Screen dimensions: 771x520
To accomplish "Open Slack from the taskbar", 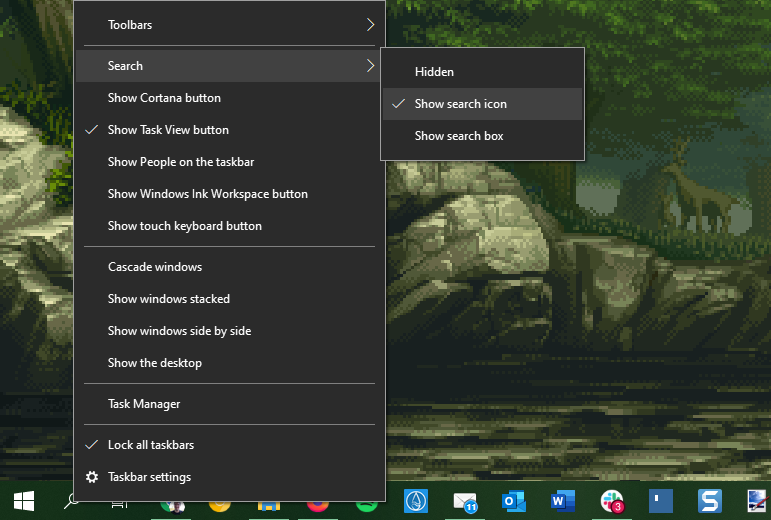I will tap(612, 500).
